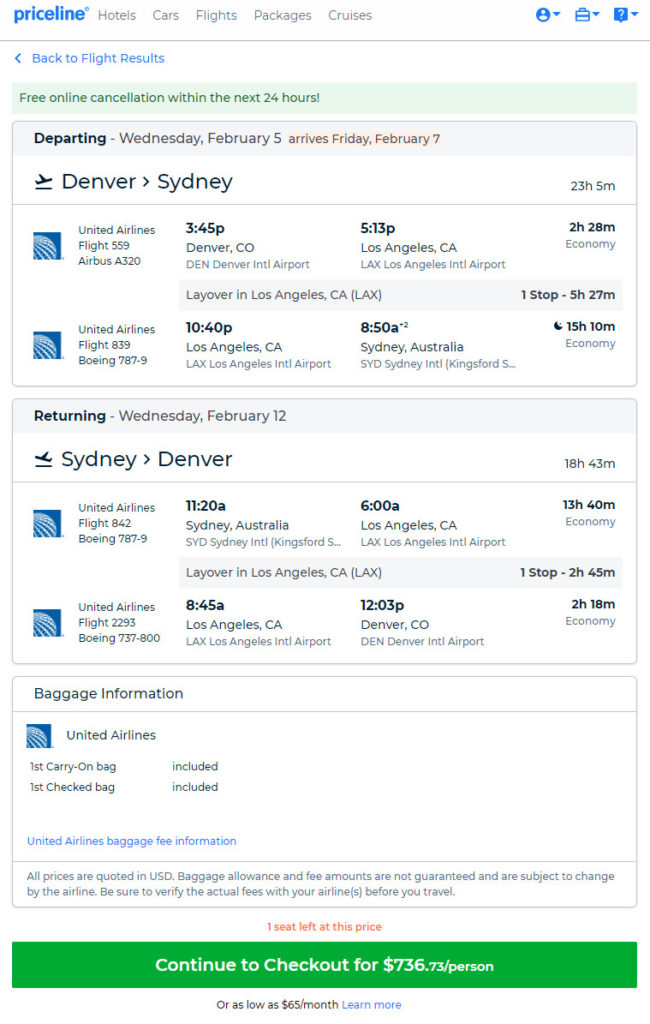Click the returning plane landing icon
This screenshot has width=650, height=1024.
tap(43, 460)
